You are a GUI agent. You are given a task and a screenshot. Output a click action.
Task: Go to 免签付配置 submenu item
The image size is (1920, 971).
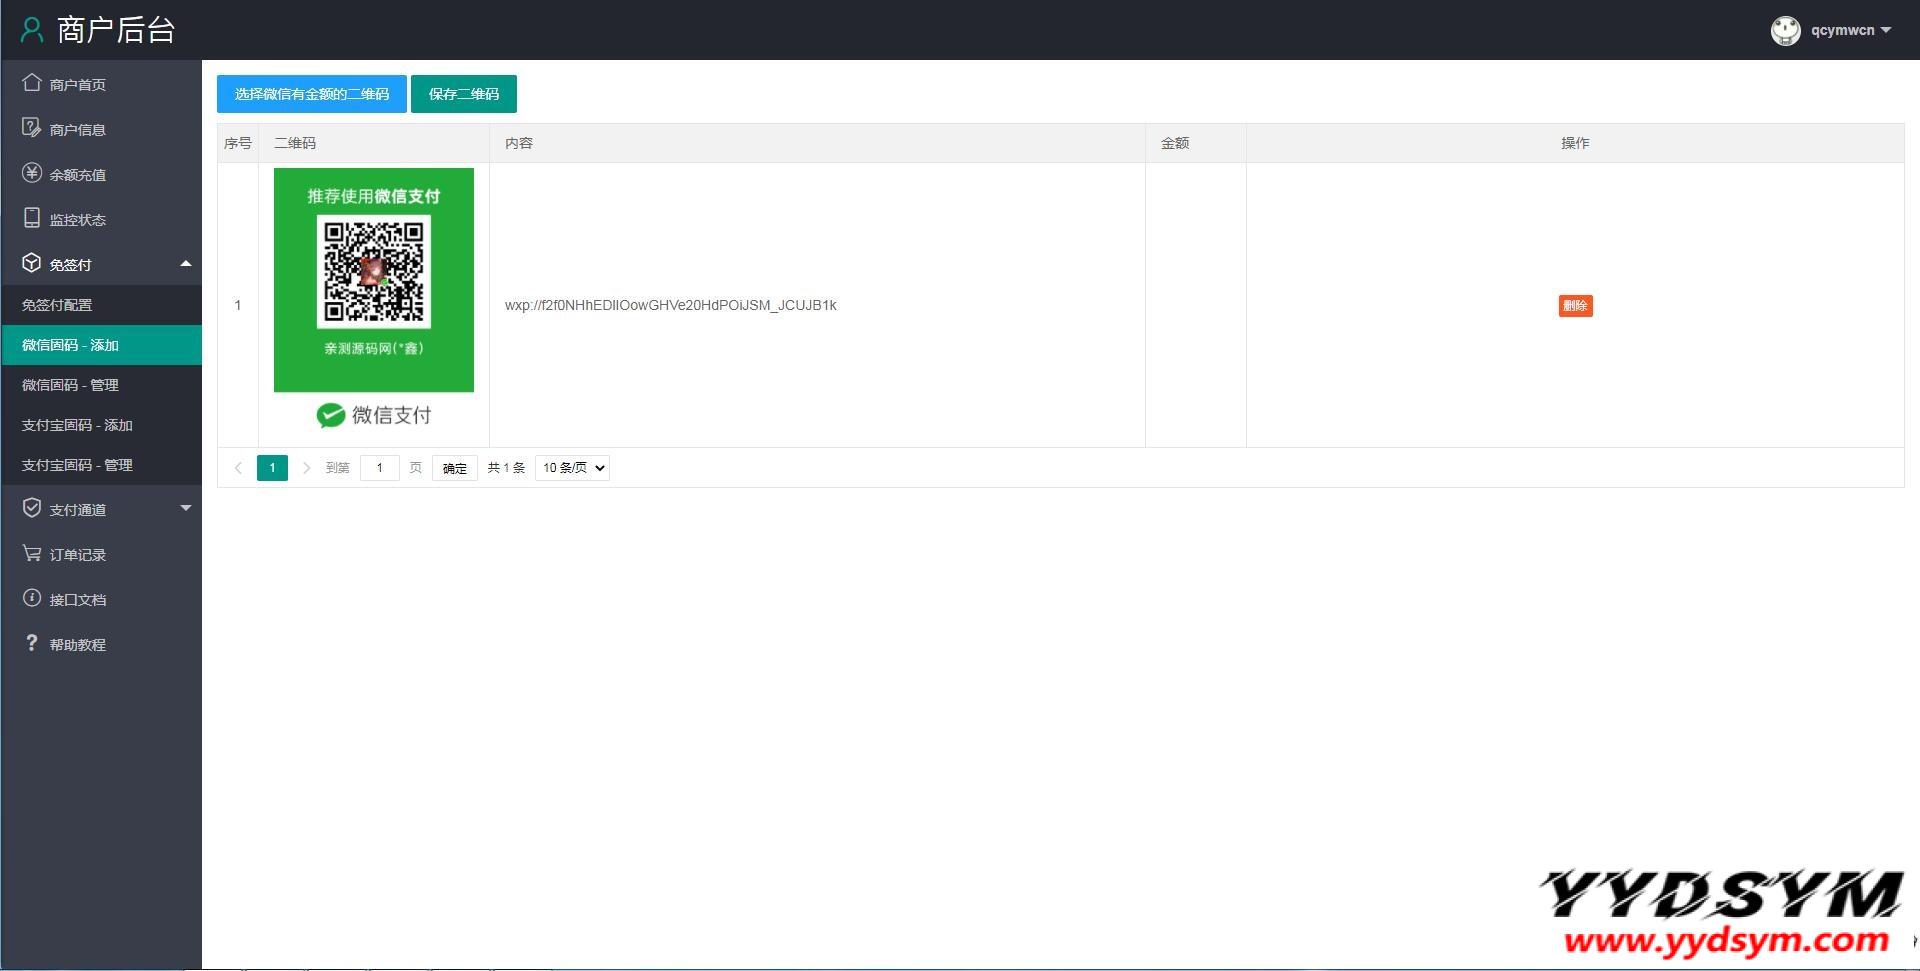[x=57, y=305]
